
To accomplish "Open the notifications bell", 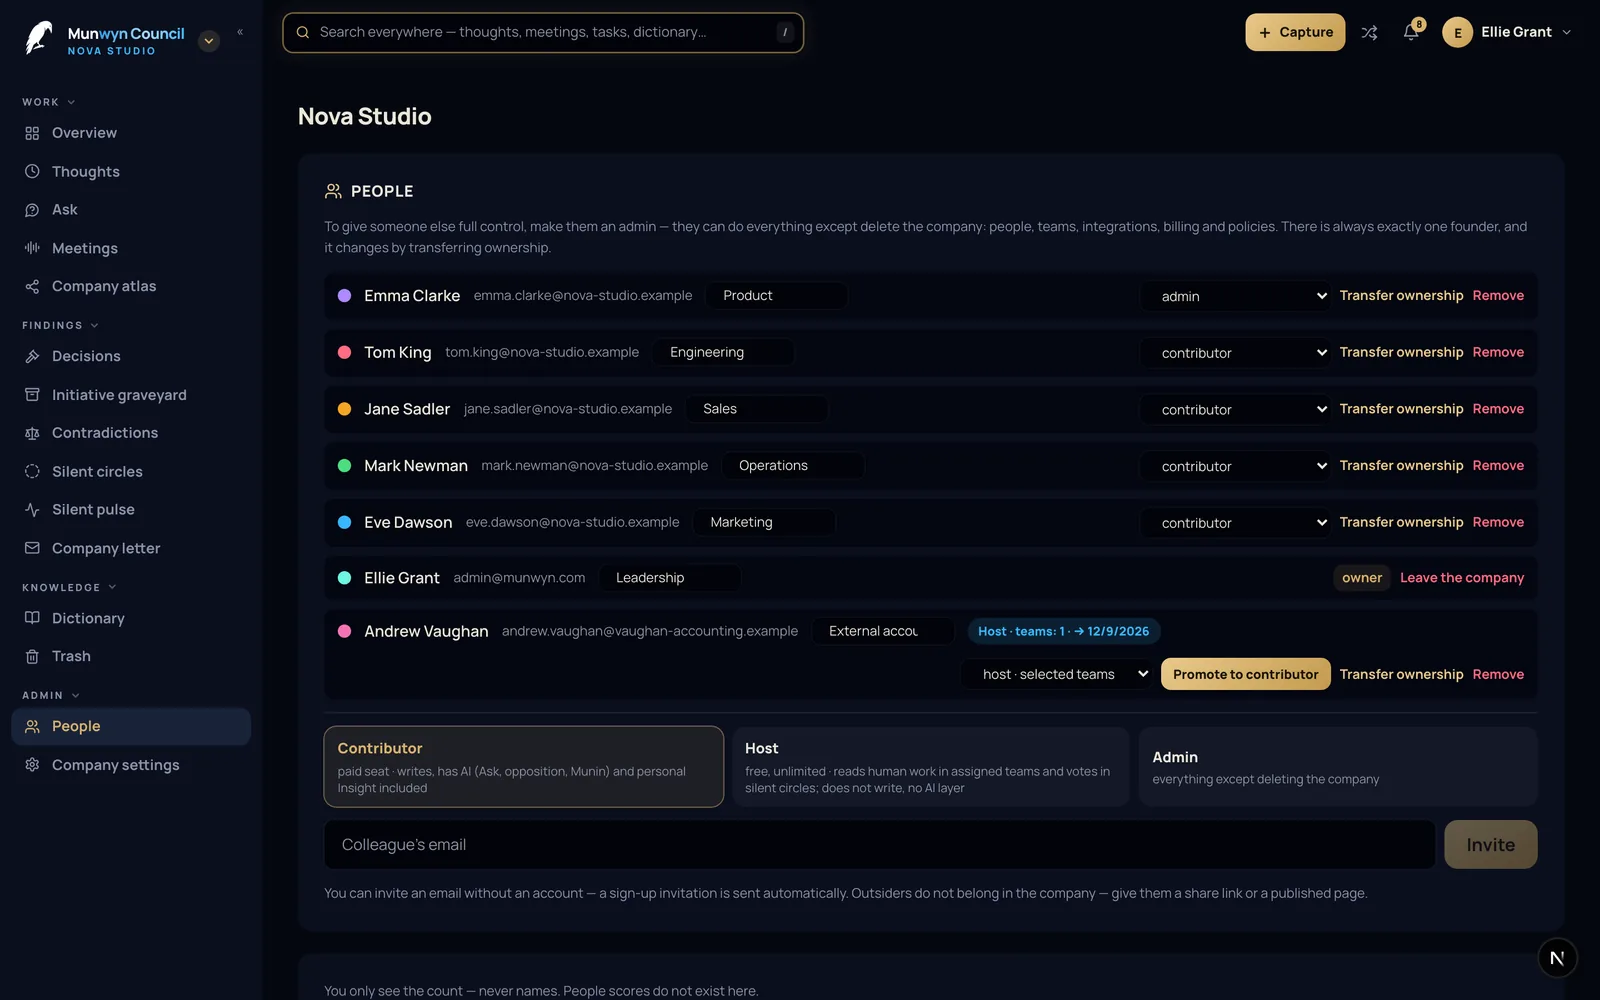I will (x=1411, y=32).
